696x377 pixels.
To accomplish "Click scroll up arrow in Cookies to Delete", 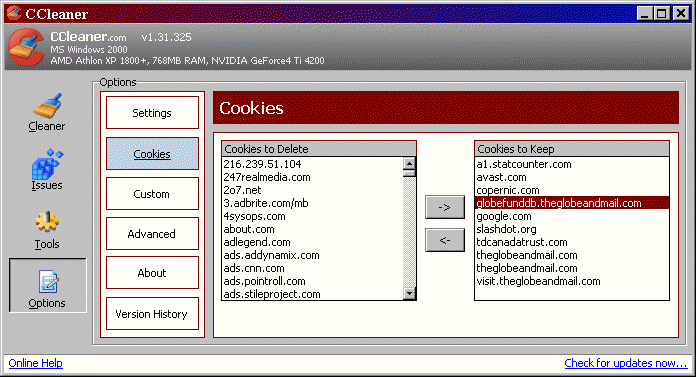I will coord(409,163).
